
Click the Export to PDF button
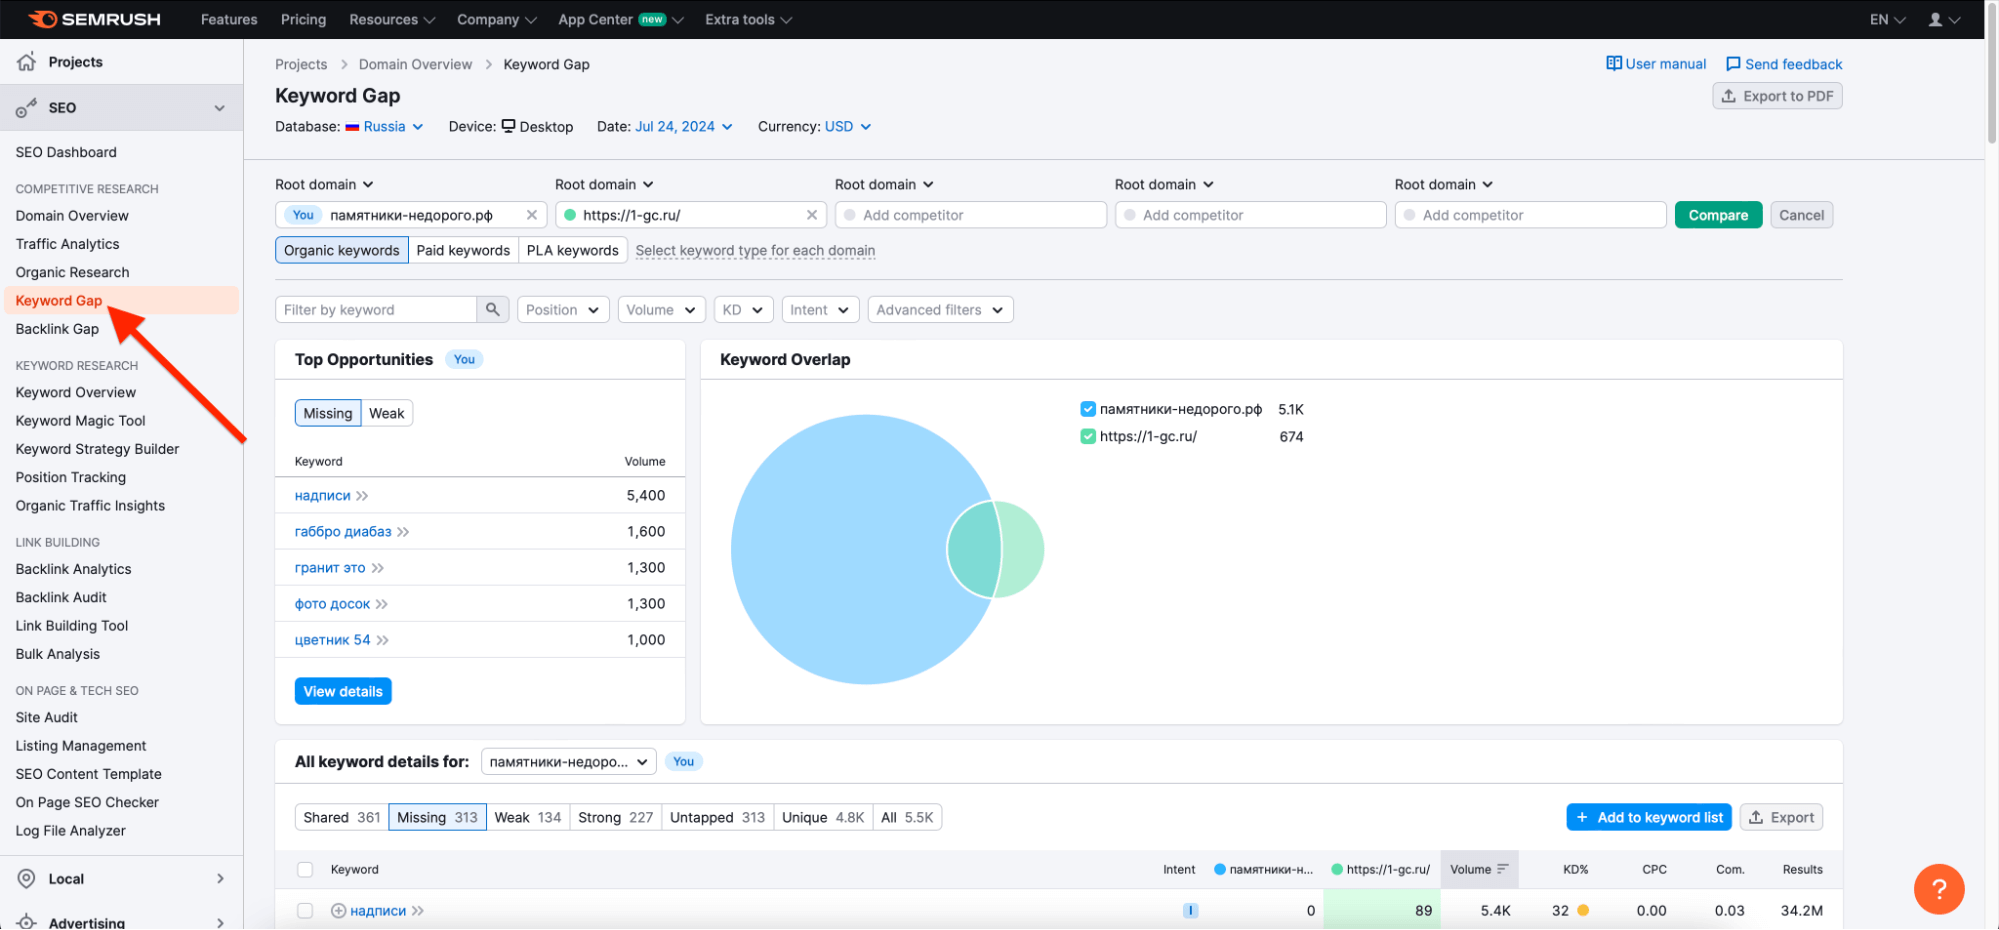1777,96
